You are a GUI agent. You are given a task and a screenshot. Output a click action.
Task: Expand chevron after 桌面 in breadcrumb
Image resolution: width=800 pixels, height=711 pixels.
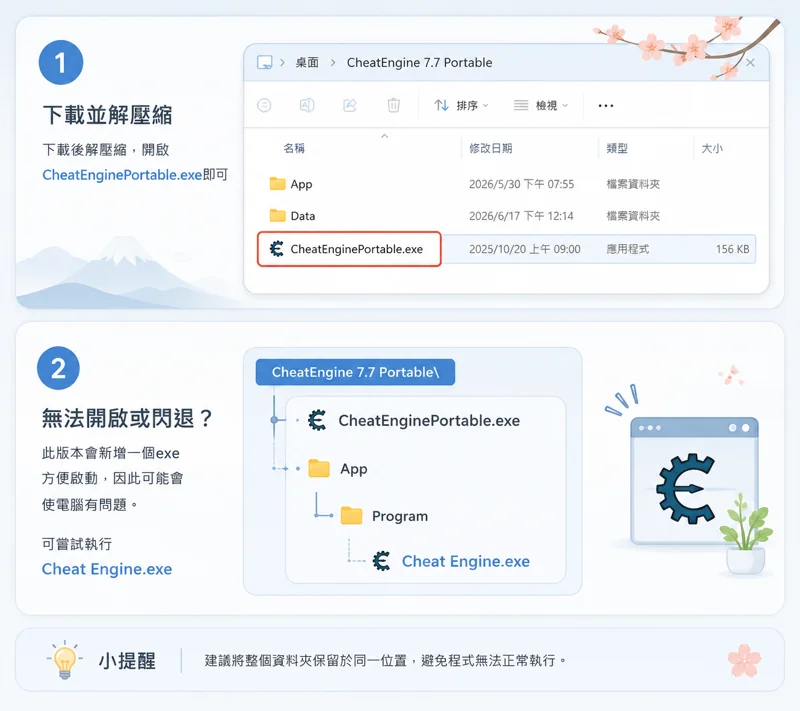(x=333, y=63)
